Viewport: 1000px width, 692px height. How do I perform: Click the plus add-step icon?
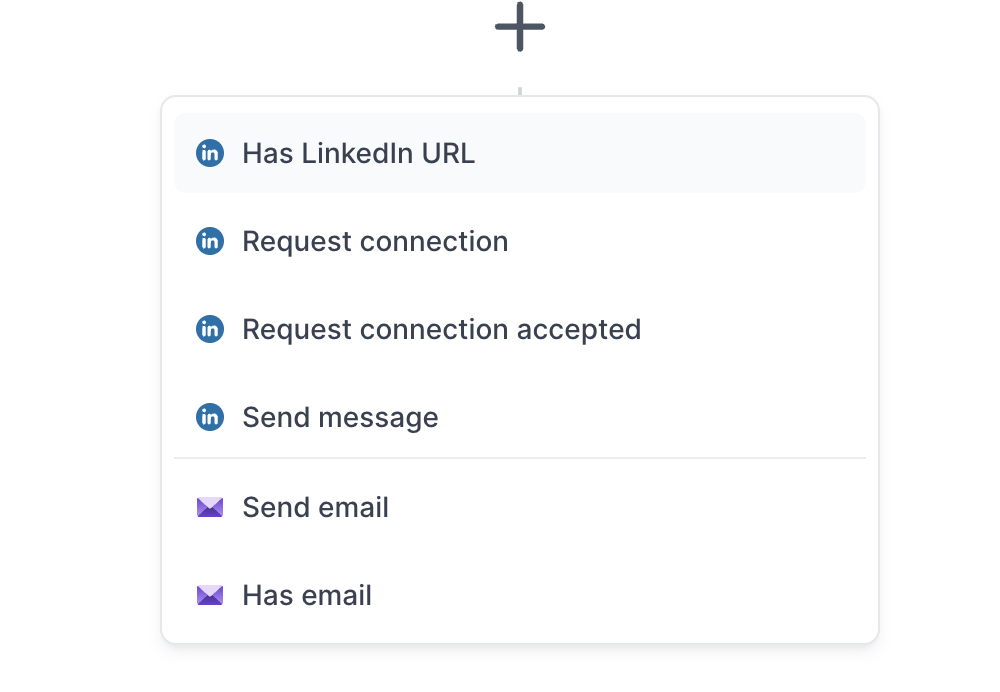520,27
